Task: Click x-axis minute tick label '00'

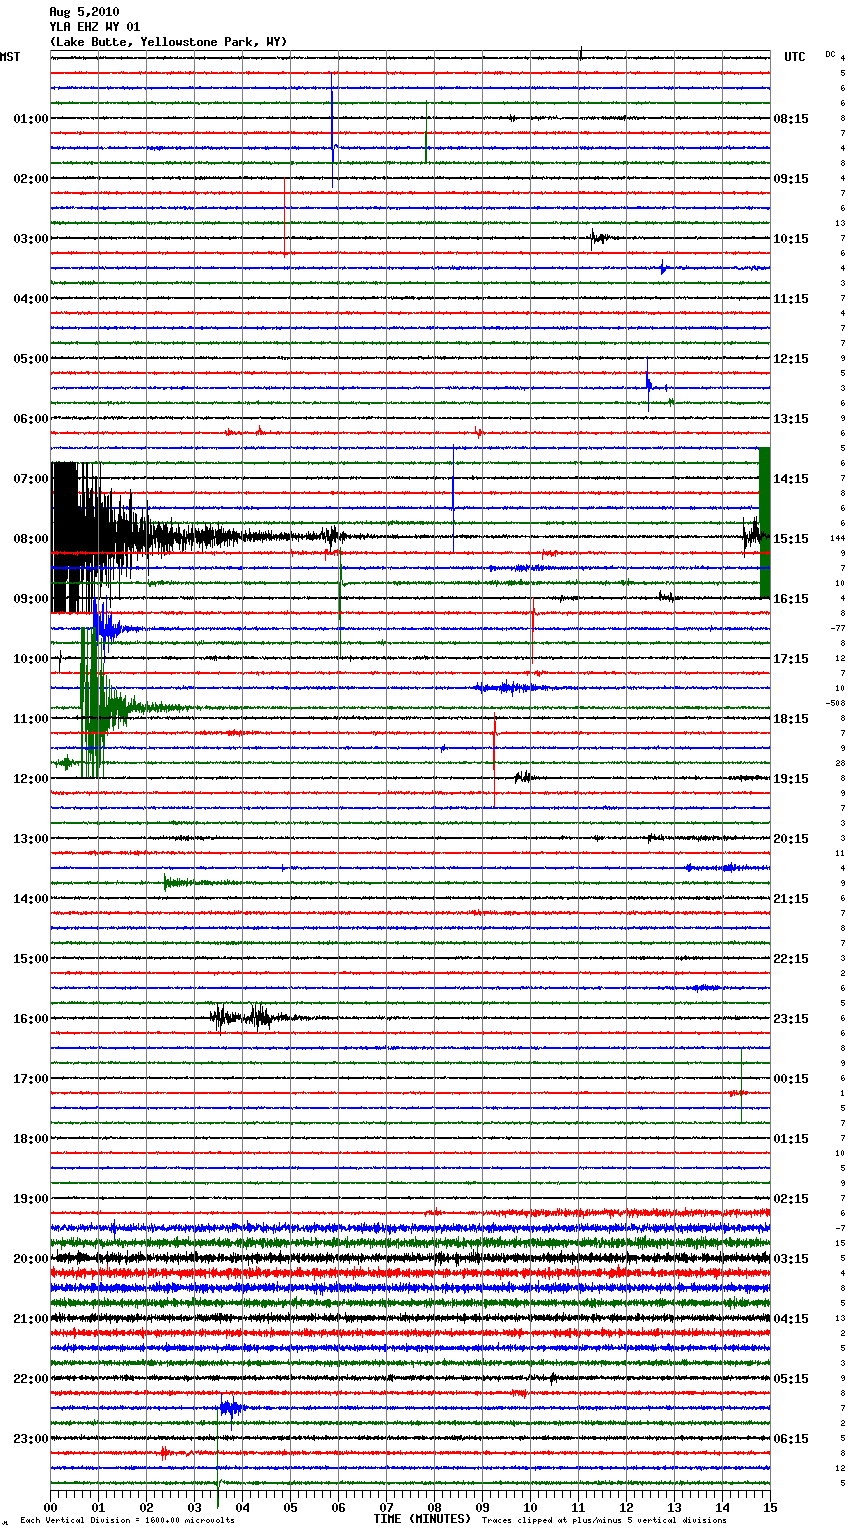Action: [50, 1507]
